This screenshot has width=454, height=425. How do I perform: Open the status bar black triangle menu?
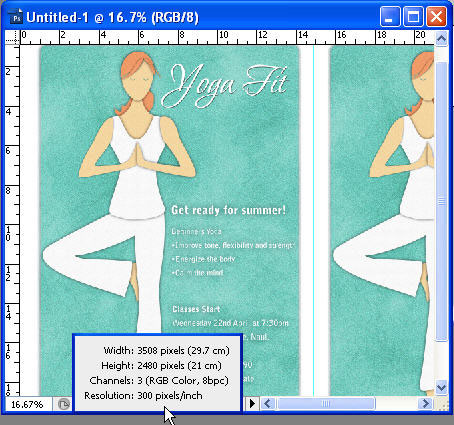pyautogui.click(x=252, y=404)
